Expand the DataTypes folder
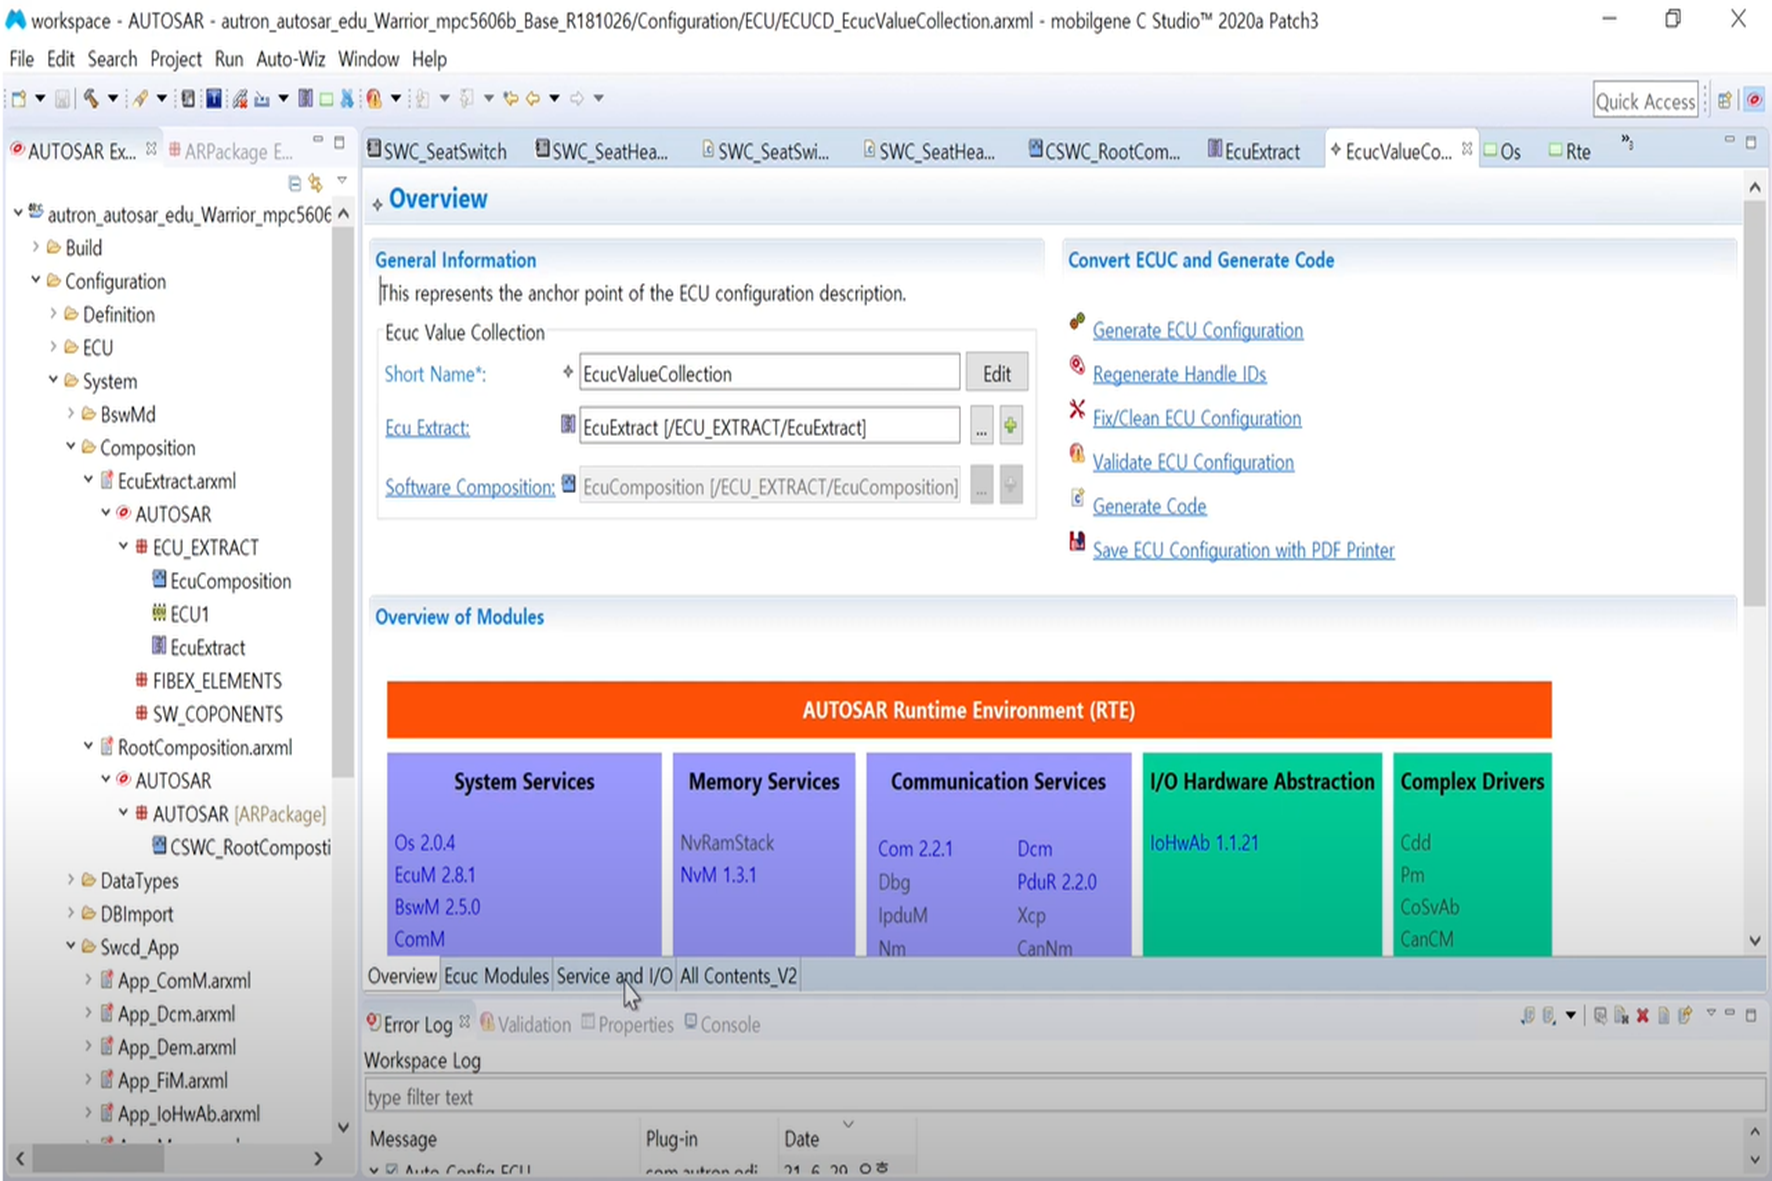This screenshot has height=1181, width=1772. 71,880
